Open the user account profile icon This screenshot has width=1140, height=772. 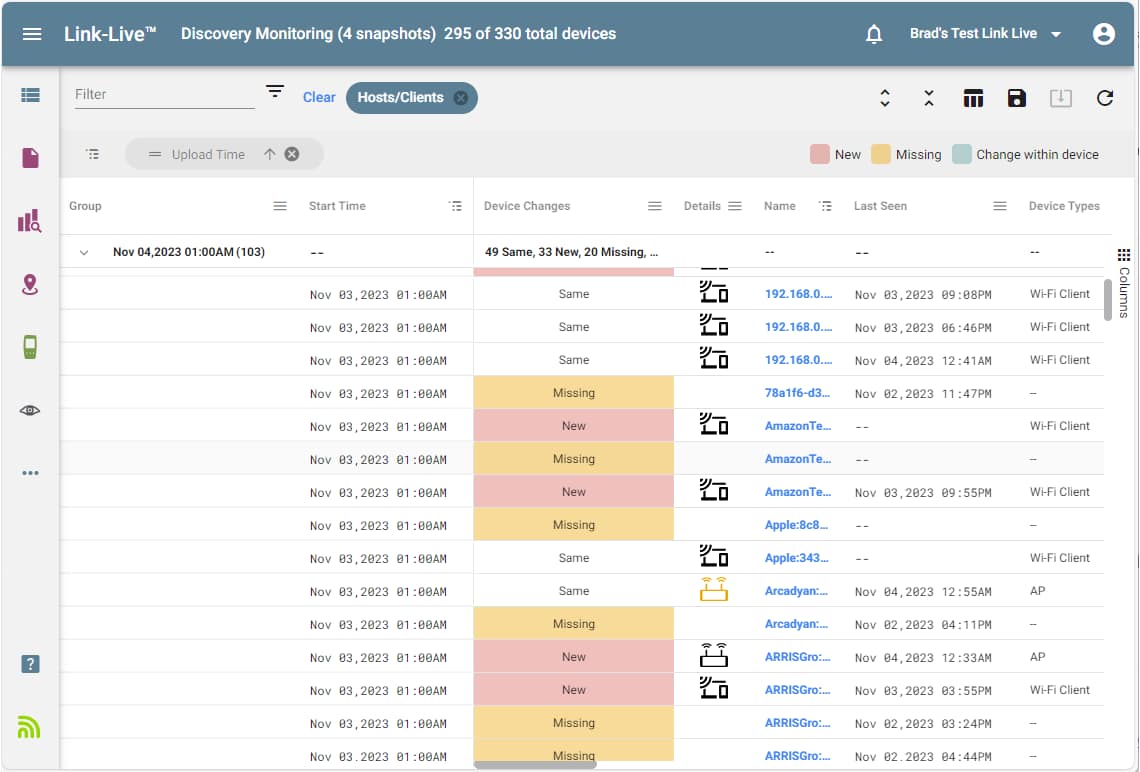coord(1104,34)
